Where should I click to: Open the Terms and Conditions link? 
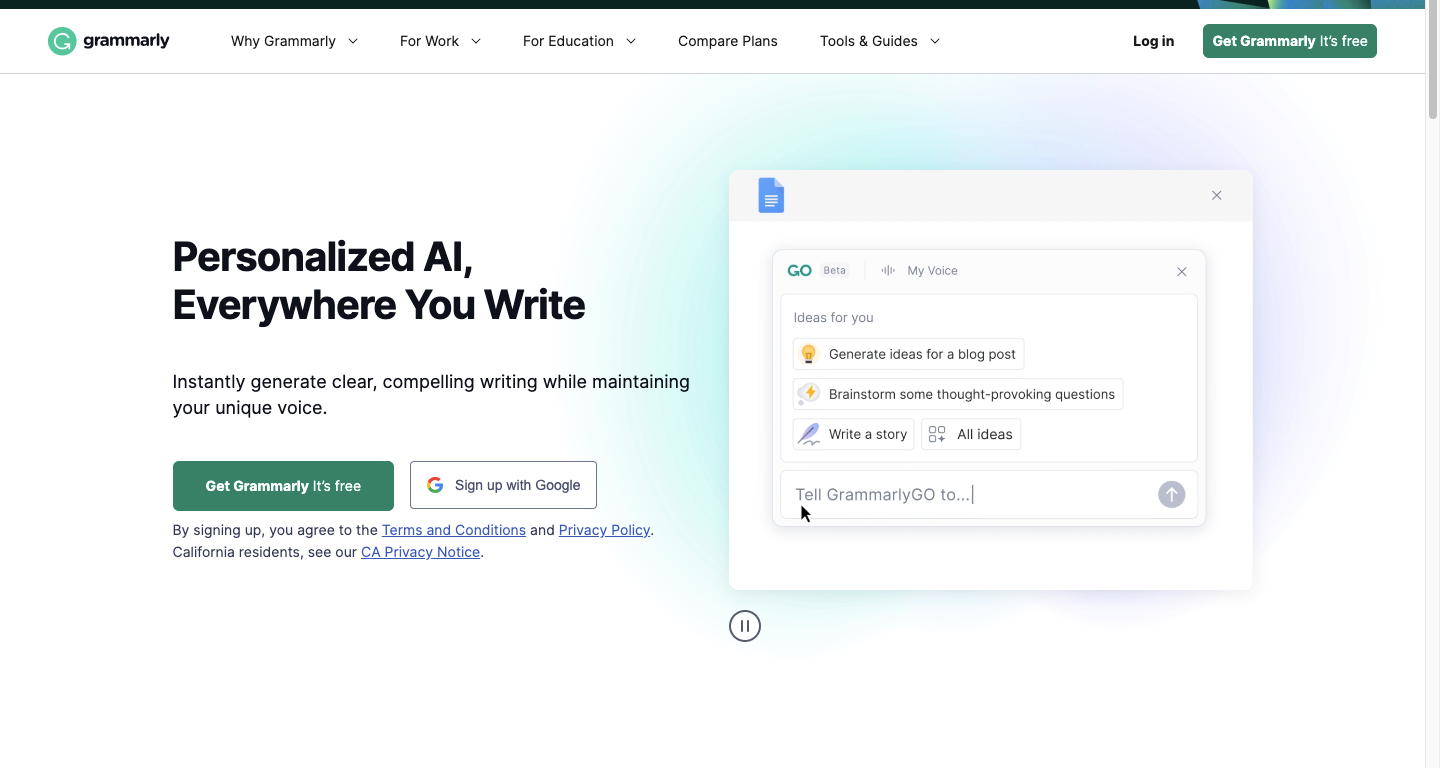coord(454,530)
